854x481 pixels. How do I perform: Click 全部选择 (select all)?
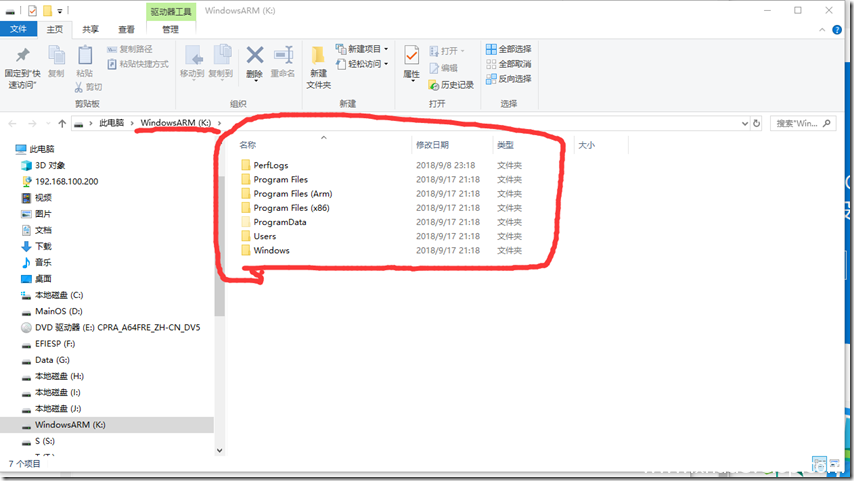click(508, 49)
